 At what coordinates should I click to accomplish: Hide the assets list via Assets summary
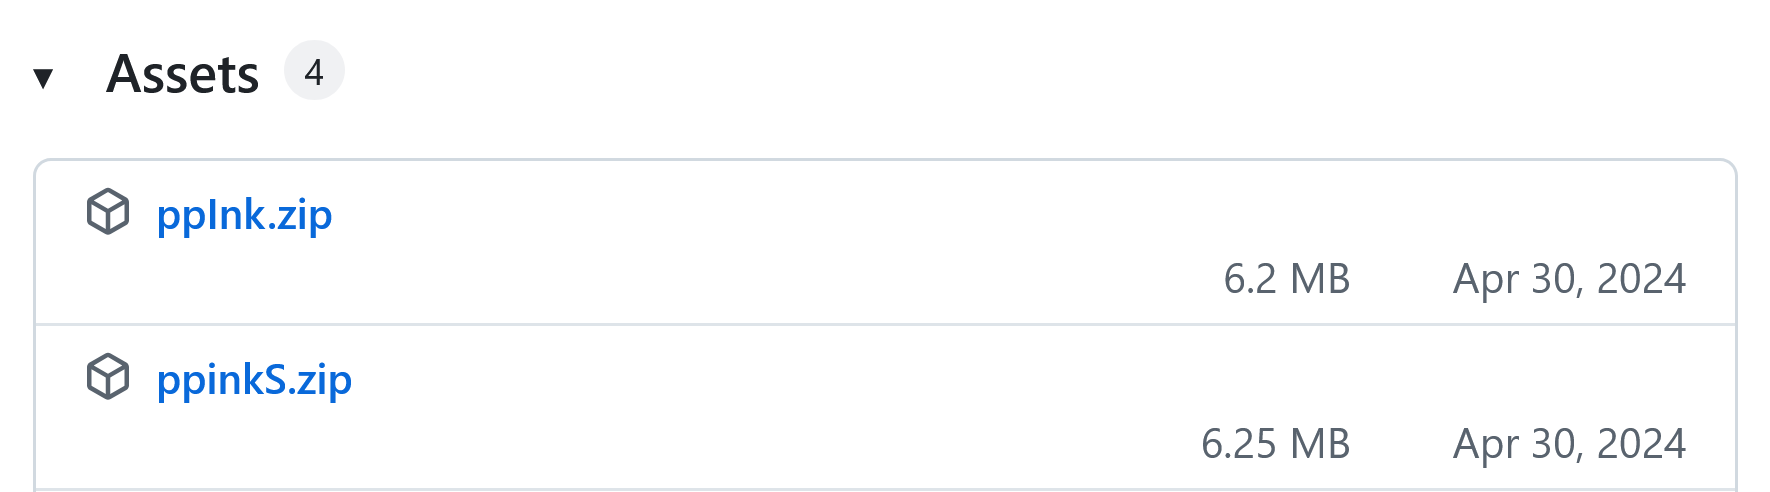183,74
